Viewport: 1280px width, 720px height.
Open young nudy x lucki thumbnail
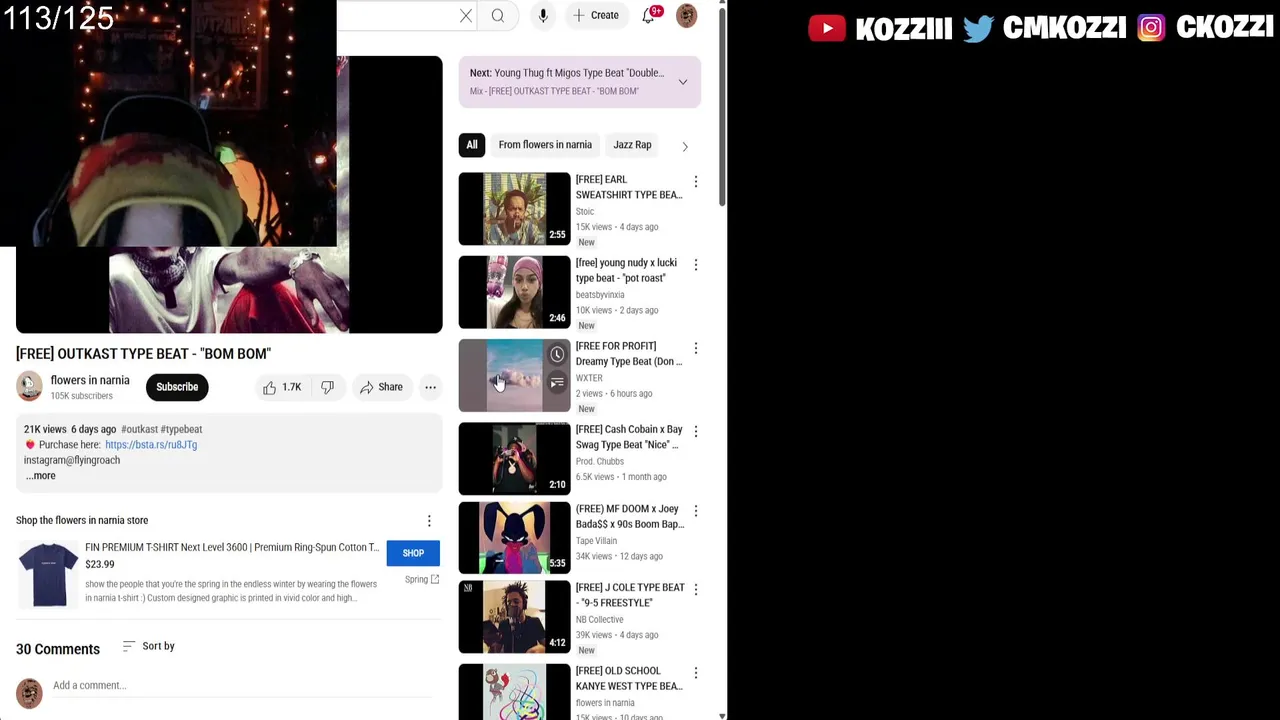(x=514, y=292)
